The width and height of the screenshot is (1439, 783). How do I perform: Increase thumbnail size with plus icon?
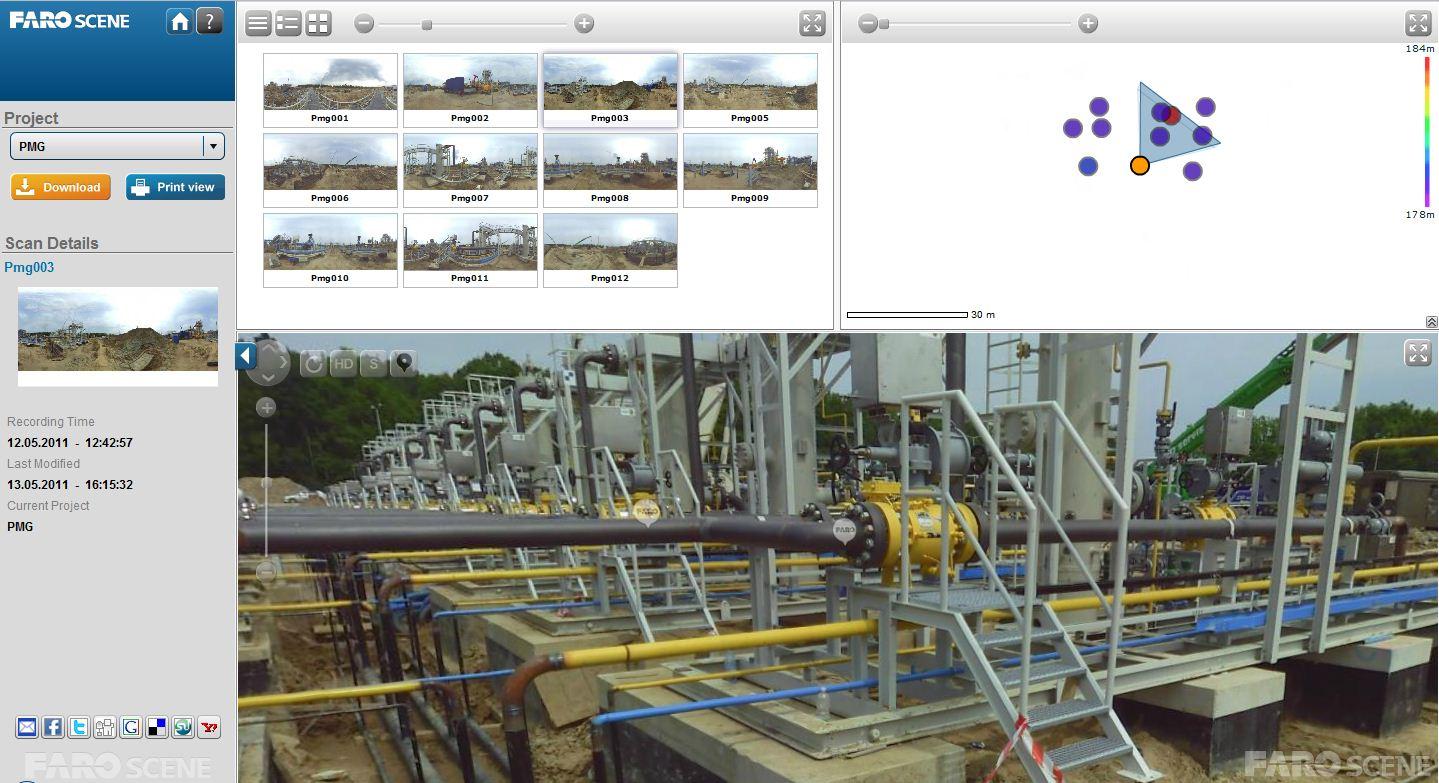click(584, 24)
